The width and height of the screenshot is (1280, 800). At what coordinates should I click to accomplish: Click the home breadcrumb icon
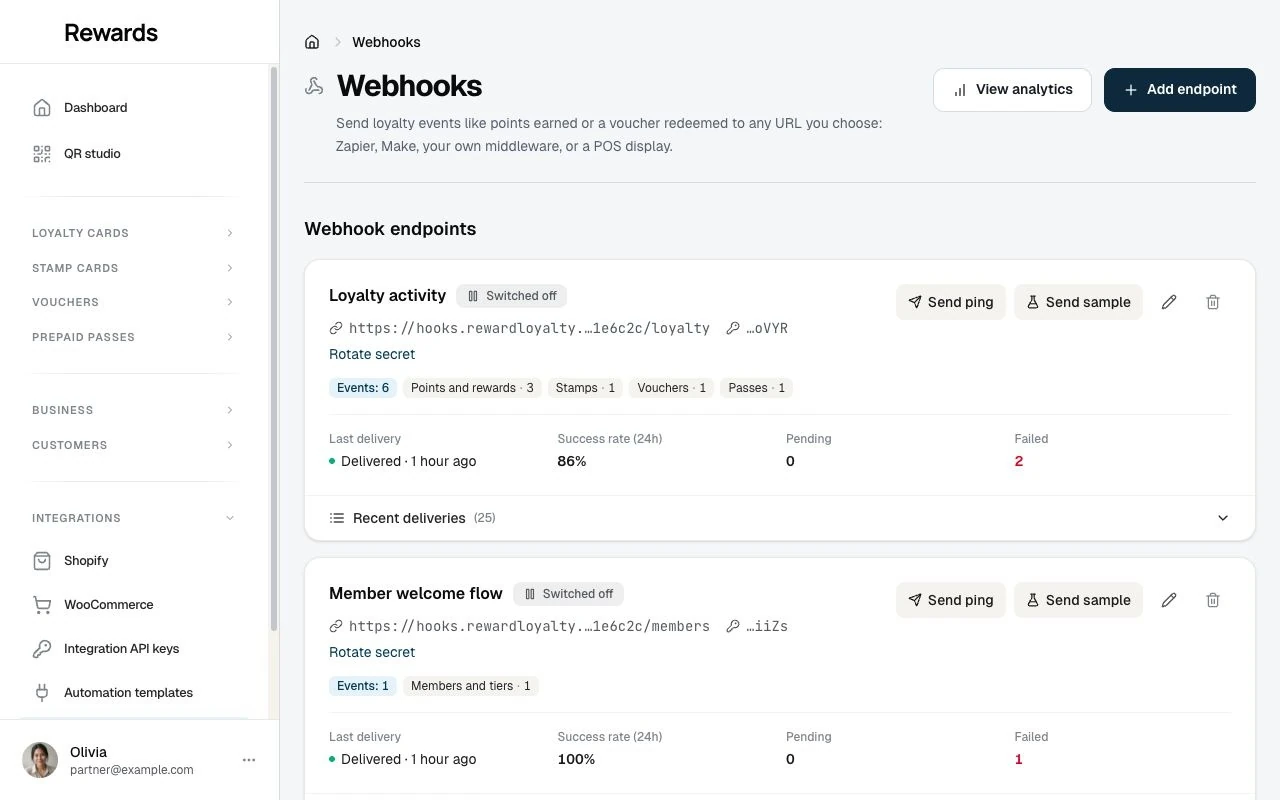click(x=312, y=42)
